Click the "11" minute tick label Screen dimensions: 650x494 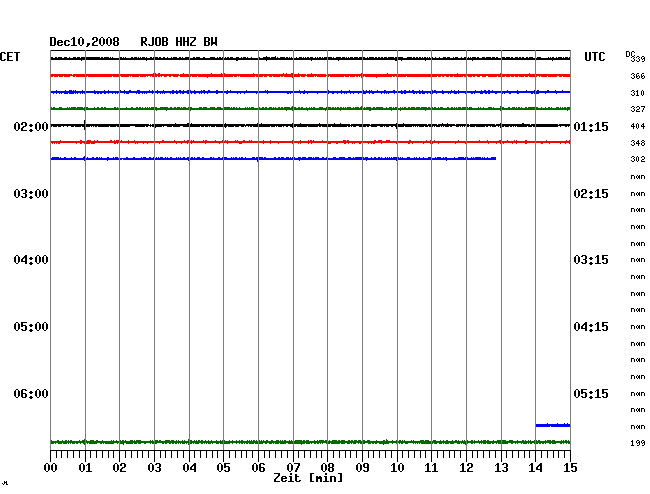point(431,468)
